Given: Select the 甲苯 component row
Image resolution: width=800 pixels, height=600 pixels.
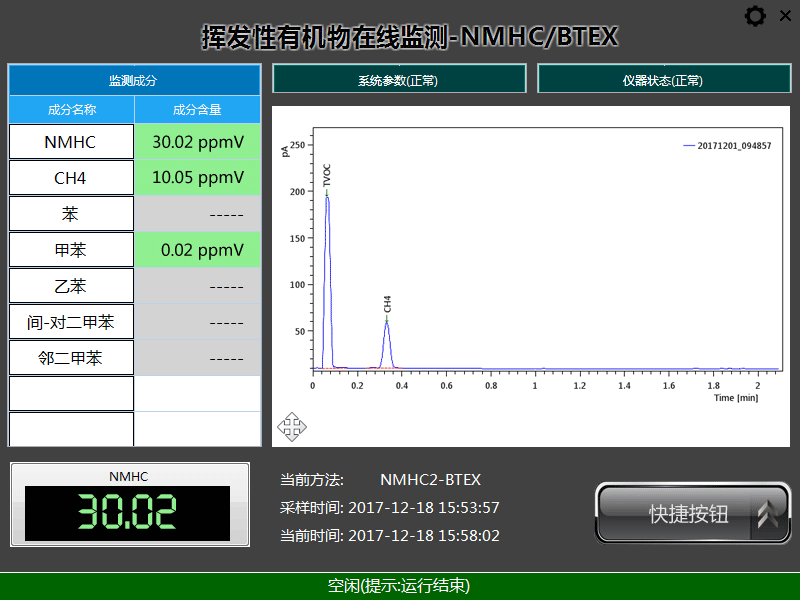Looking at the screenshot, I should coord(71,250).
